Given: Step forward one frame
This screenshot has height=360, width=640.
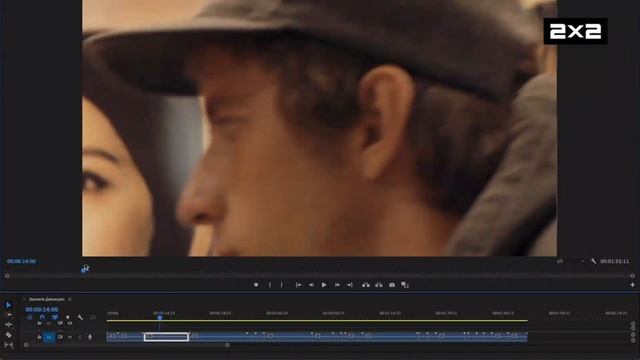Looking at the screenshot, I should tap(337, 285).
